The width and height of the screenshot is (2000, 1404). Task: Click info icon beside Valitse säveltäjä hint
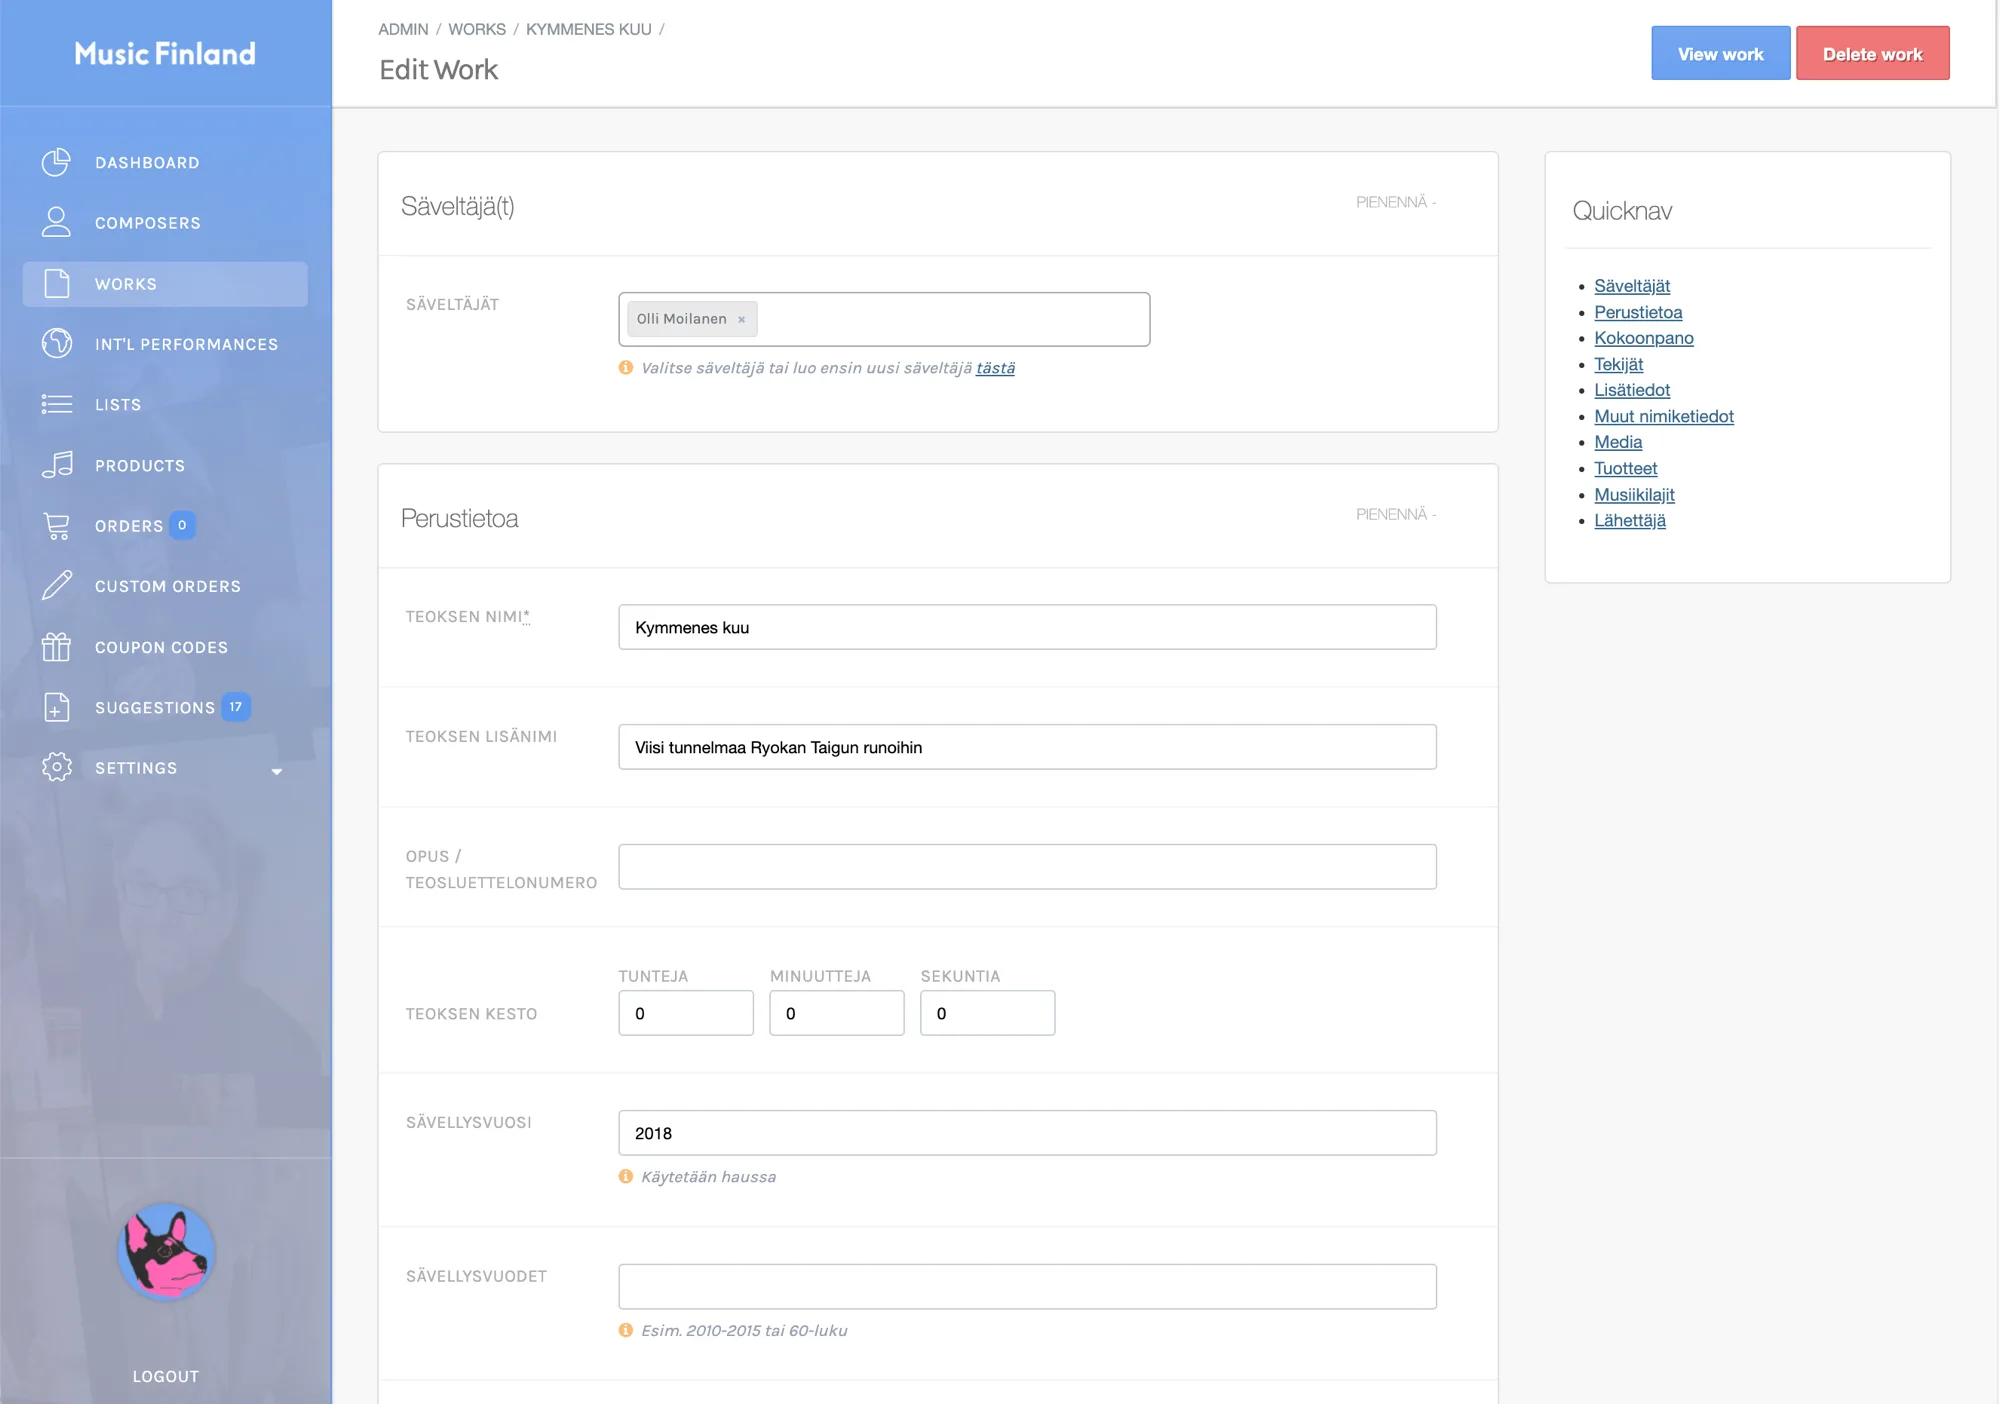pyautogui.click(x=626, y=367)
